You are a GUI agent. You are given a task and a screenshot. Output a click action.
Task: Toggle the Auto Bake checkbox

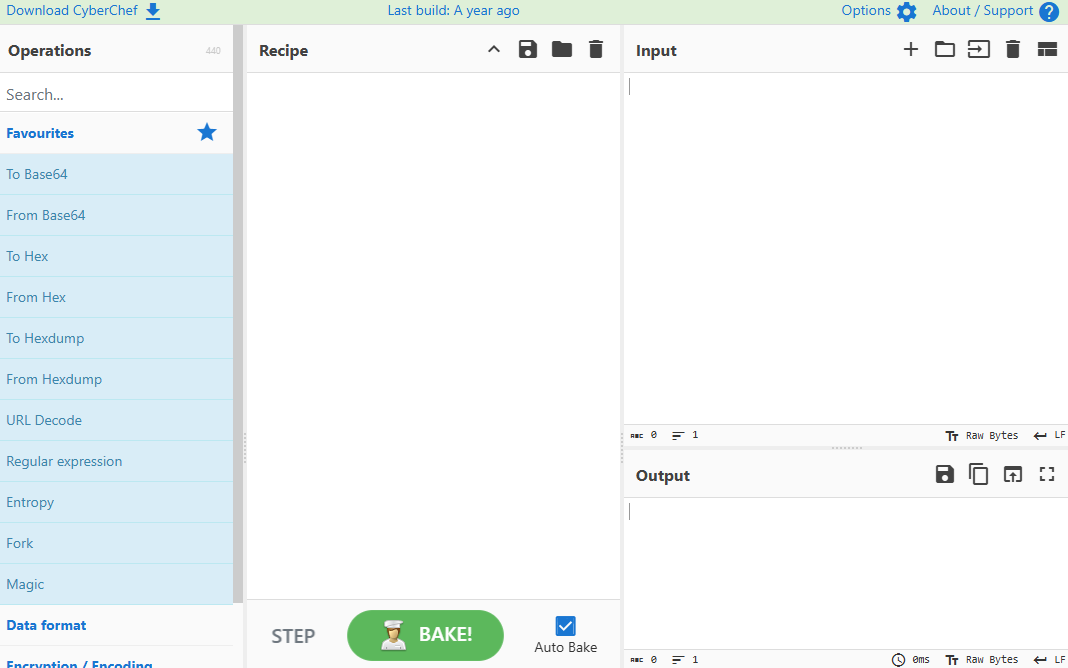tap(565, 627)
